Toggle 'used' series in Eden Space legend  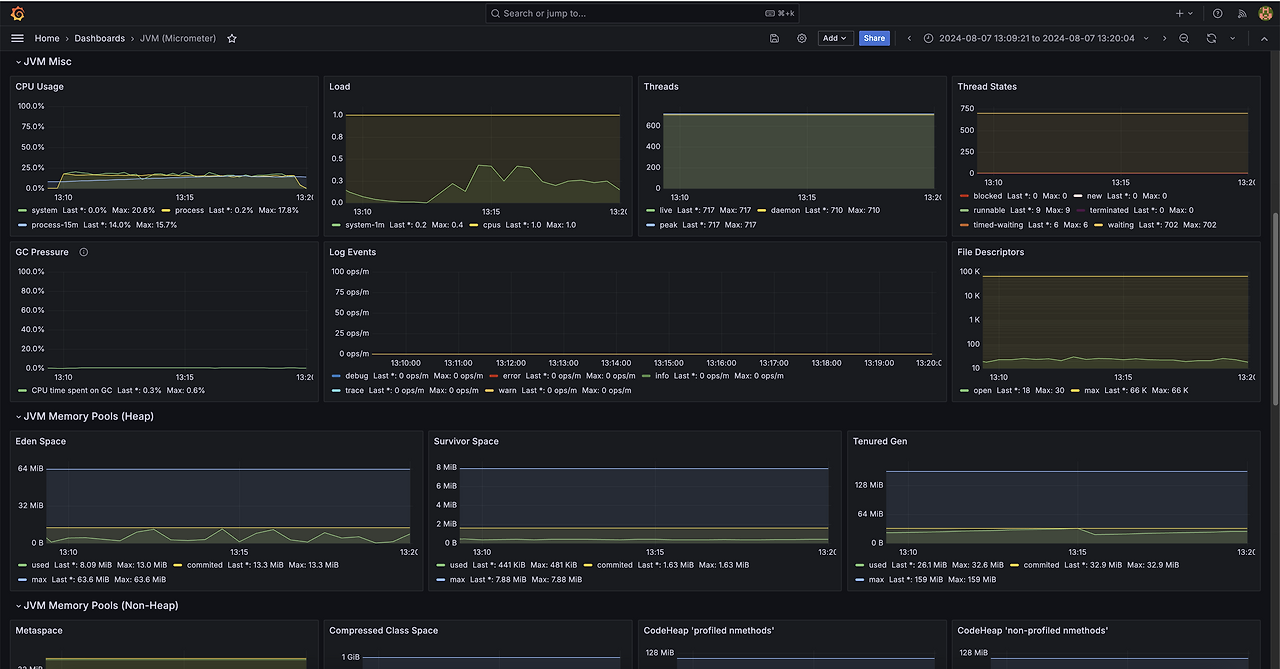tap(40, 565)
